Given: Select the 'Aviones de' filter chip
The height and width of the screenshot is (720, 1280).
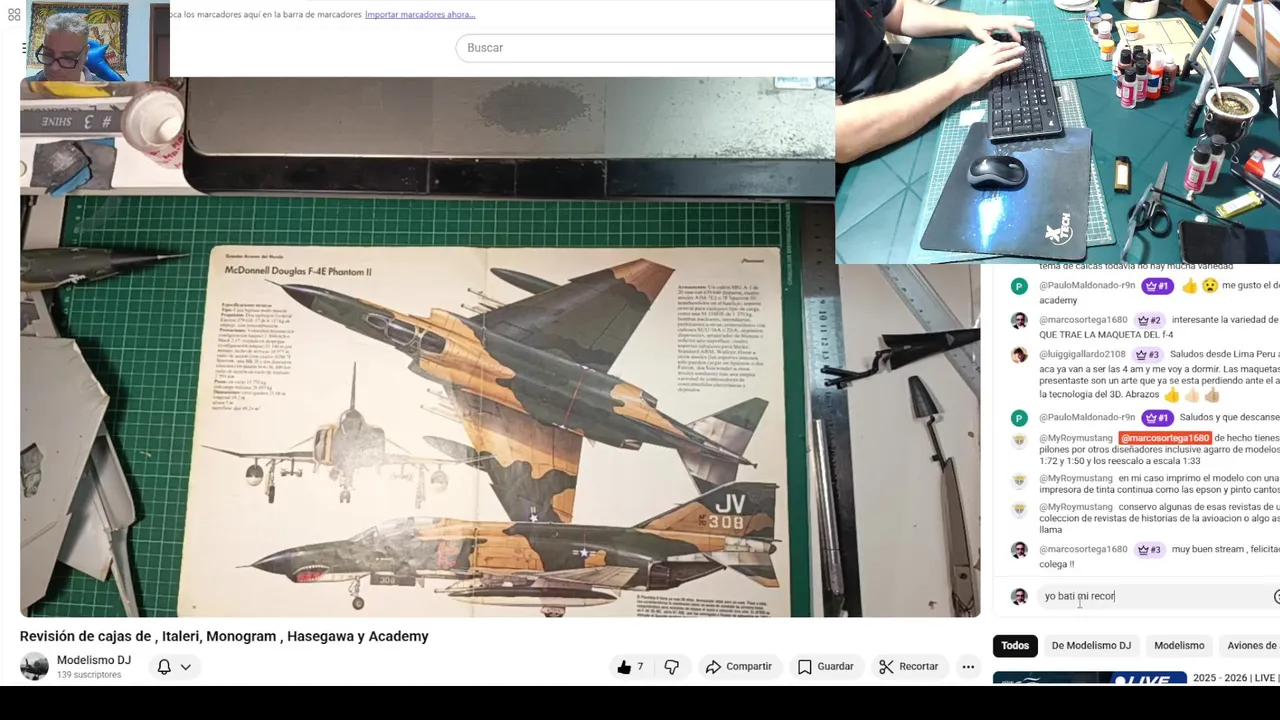Looking at the screenshot, I should 1250,646.
